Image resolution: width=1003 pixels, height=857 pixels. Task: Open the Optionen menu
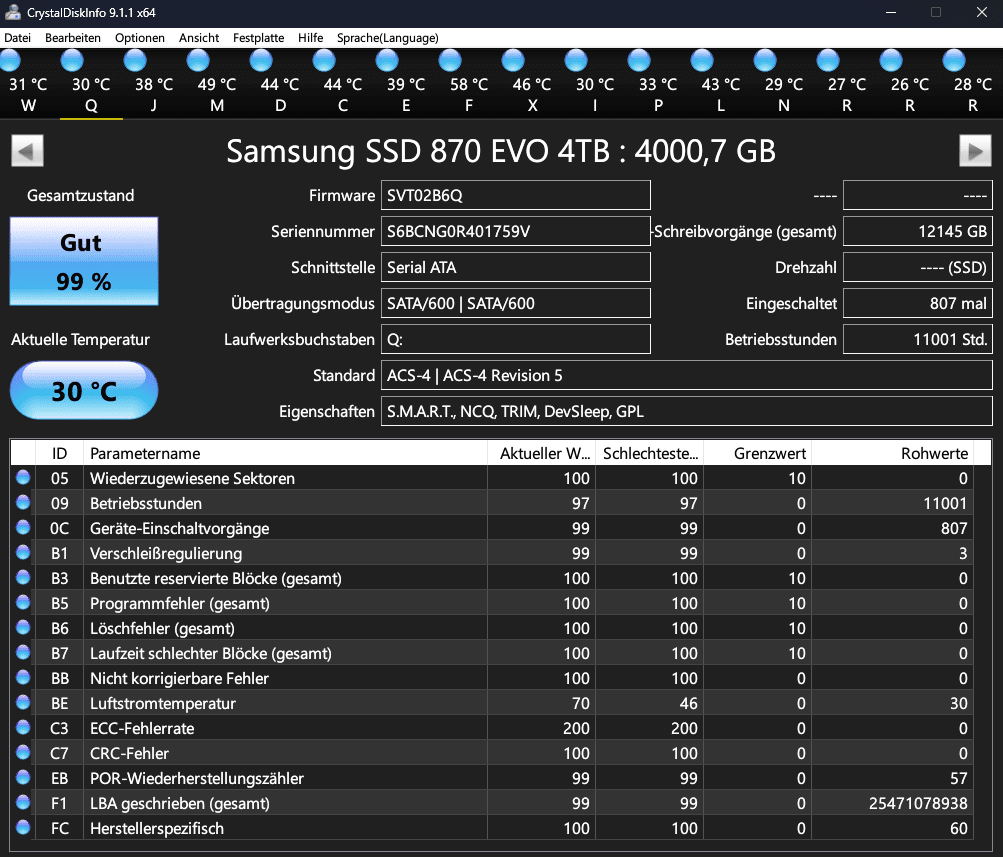(139, 38)
